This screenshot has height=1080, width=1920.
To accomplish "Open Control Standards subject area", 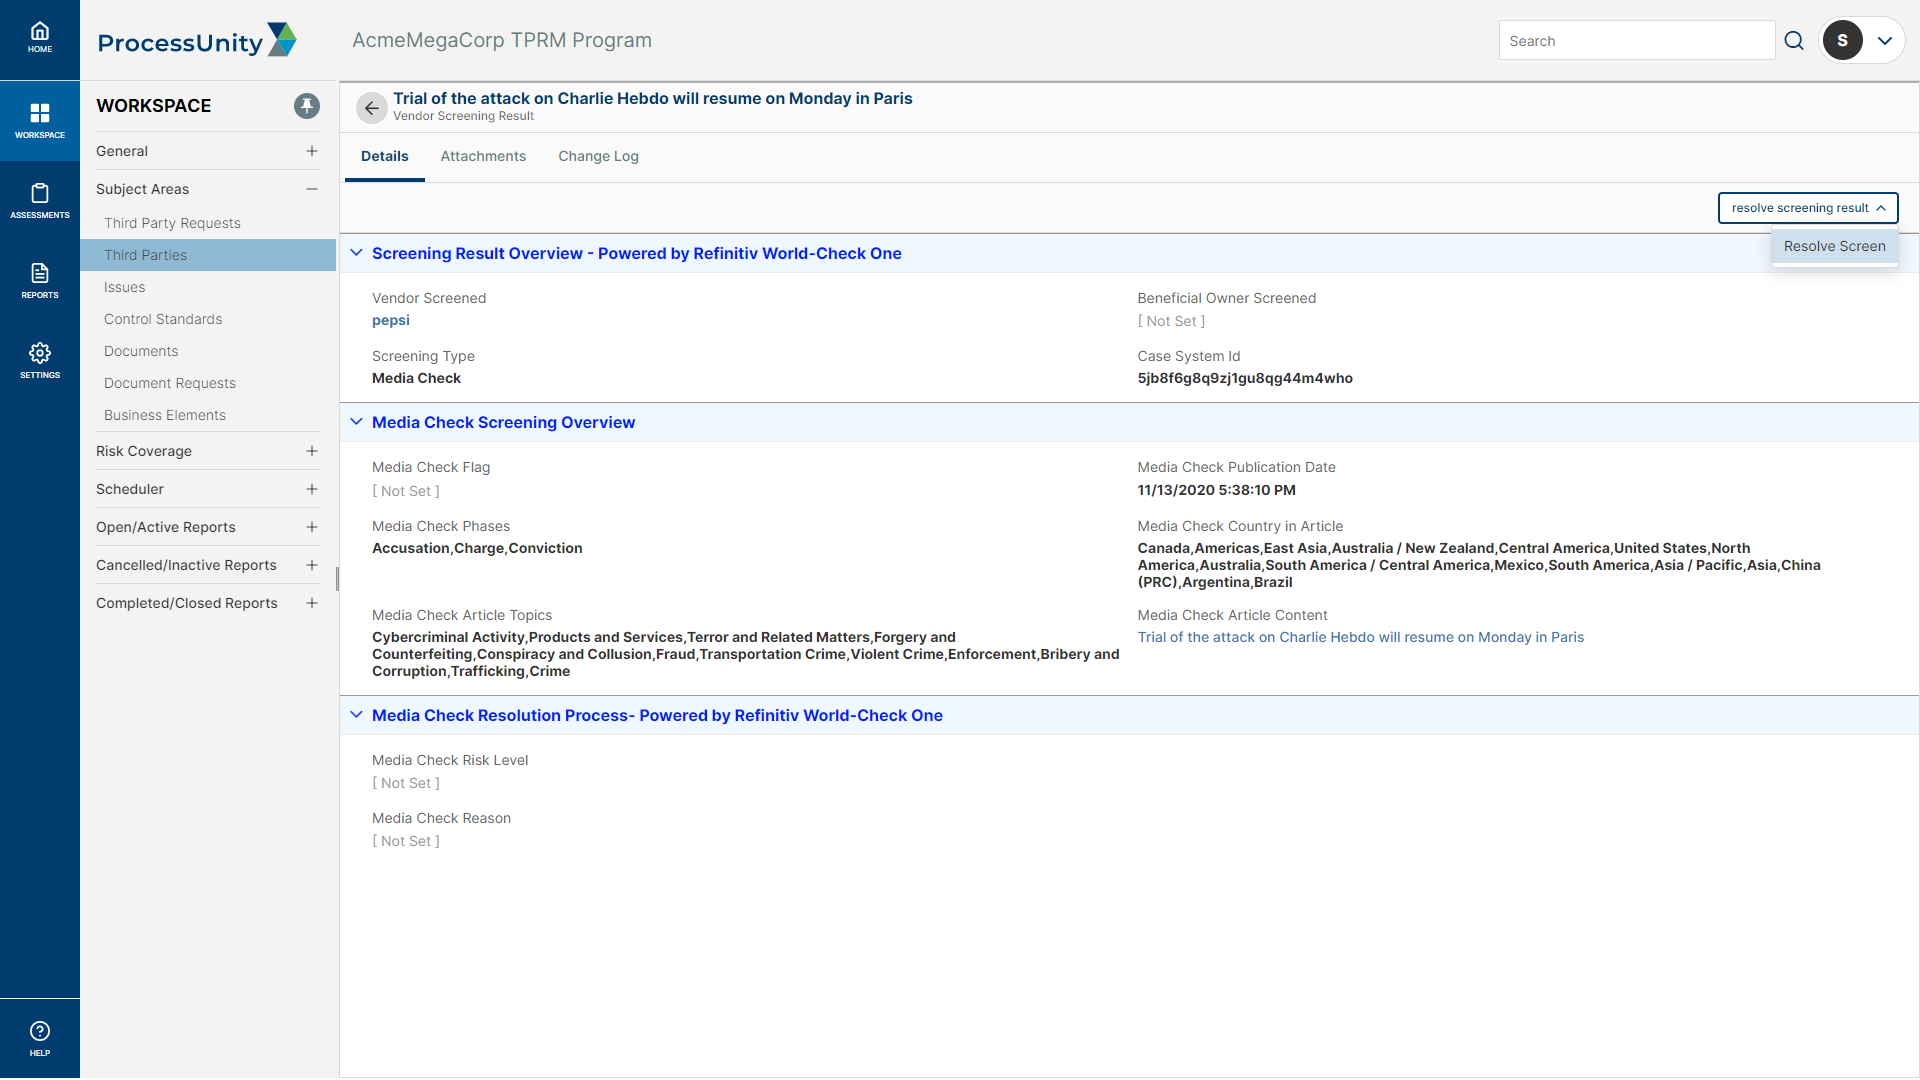I will [163, 319].
